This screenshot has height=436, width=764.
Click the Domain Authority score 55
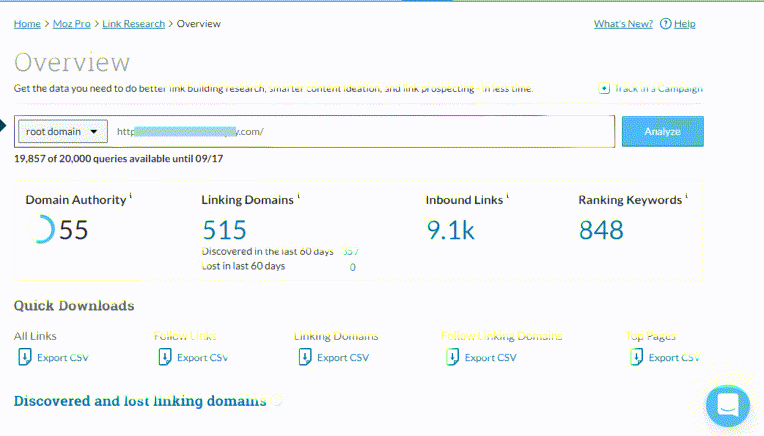74,230
